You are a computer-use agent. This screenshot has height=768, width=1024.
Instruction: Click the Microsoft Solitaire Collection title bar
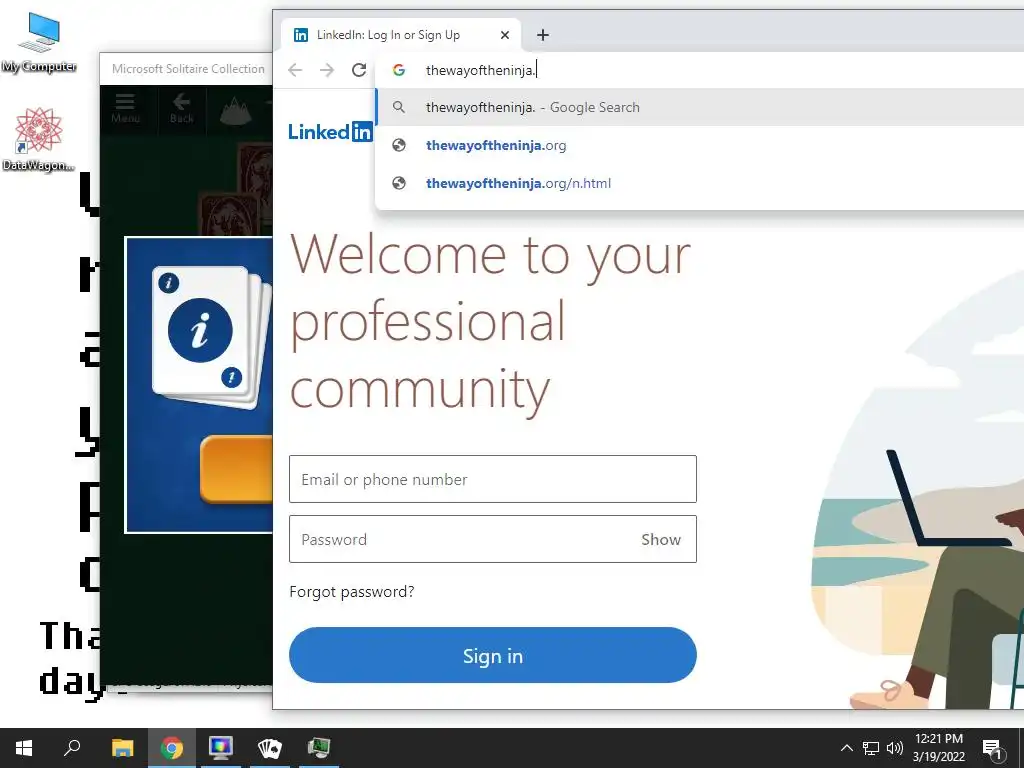coord(187,69)
